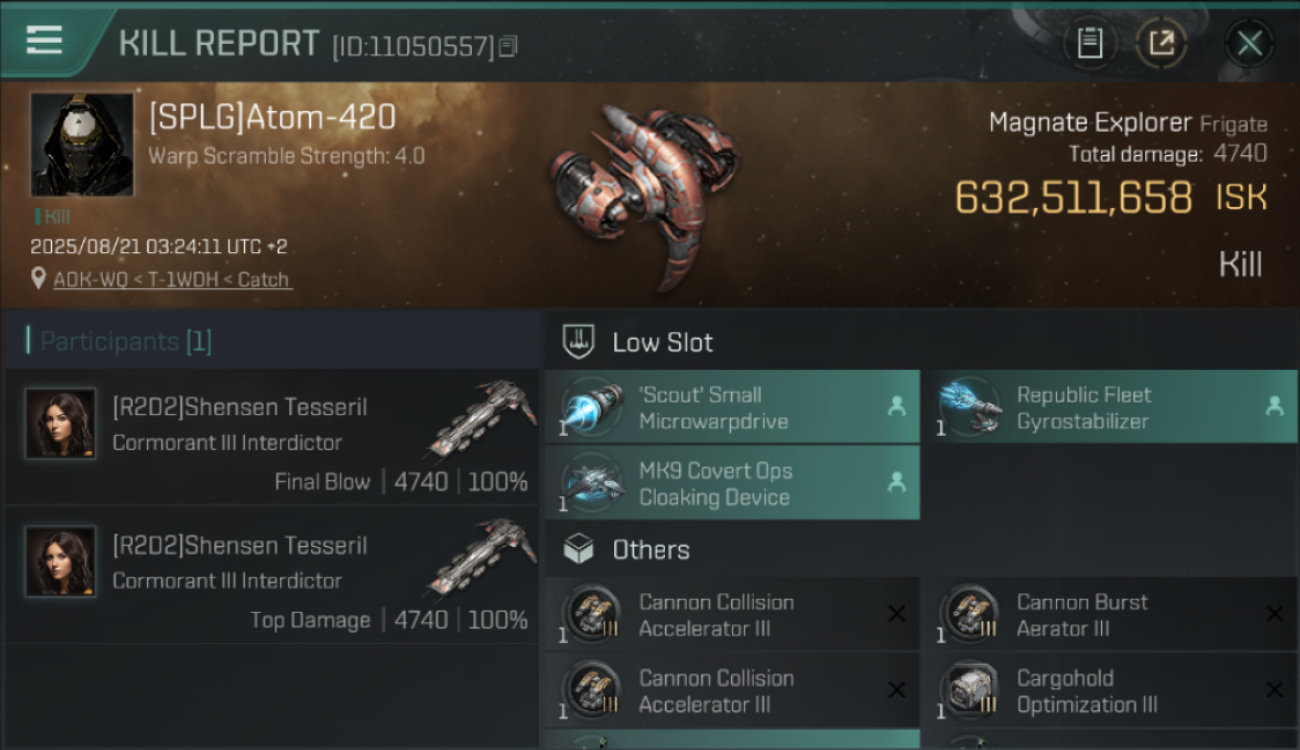Image resolution: width=1300 pixels, height=750 pixels.
Task: Click Cargohold Optimization III item
Action: point(1110,690)
